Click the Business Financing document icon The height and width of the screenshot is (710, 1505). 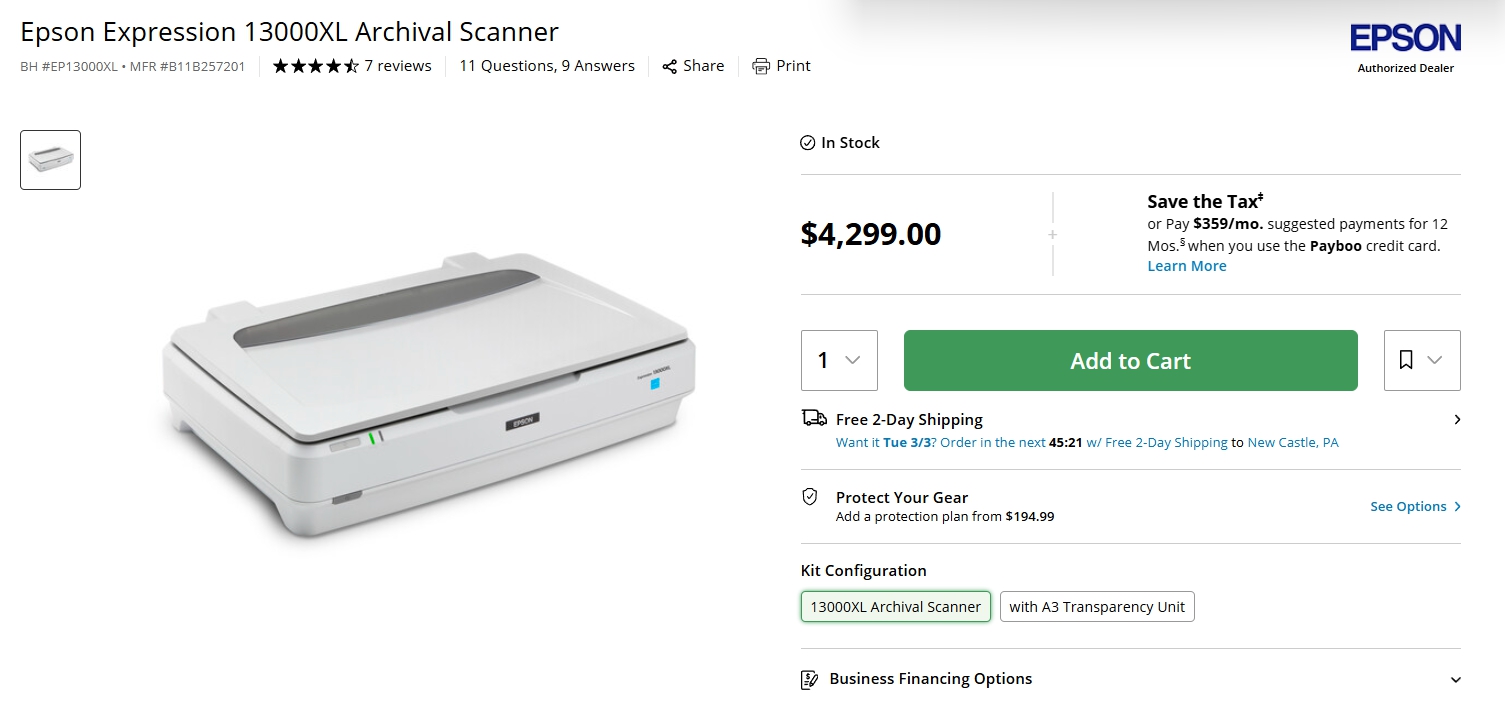pos(810,680)
